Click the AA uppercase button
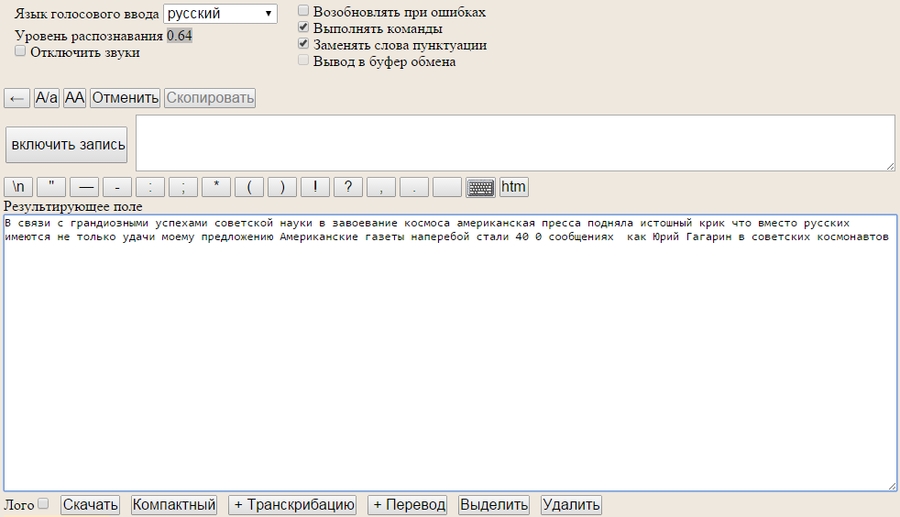This screenshot has width=900, height=517. [x=75, y=98]
